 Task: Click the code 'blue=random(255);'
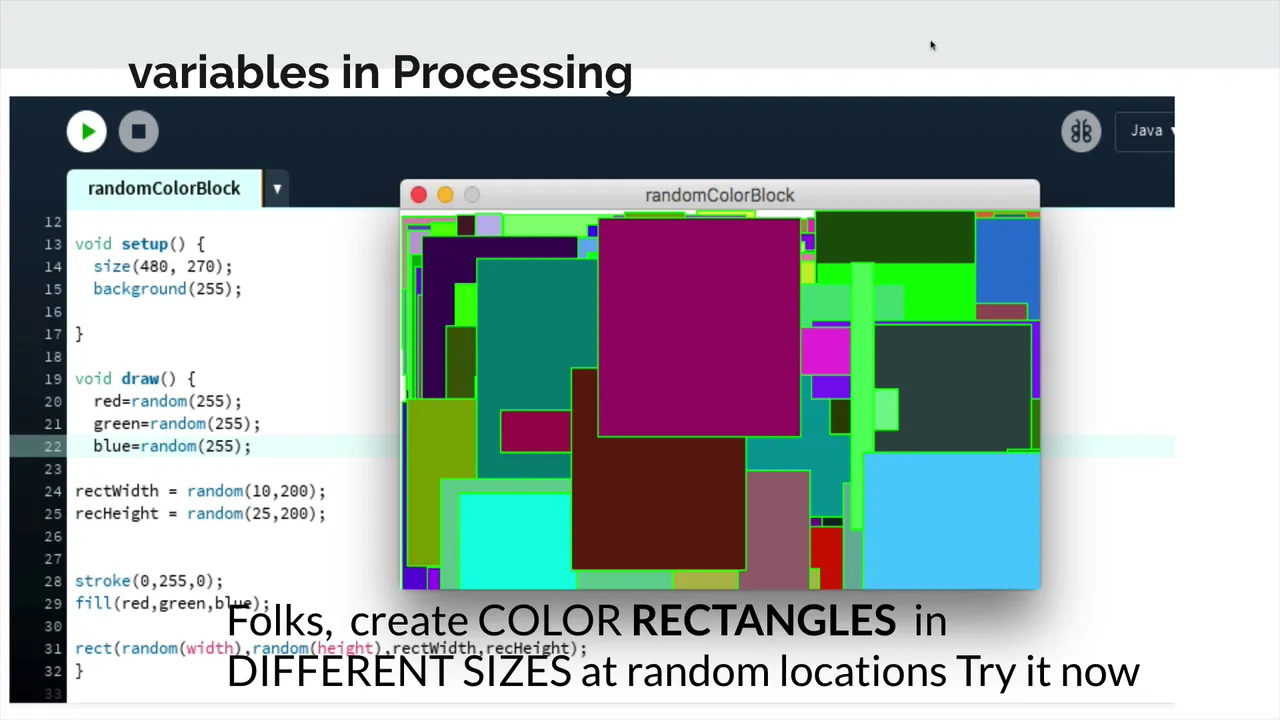pyautogui.click(x=172, y=446)
